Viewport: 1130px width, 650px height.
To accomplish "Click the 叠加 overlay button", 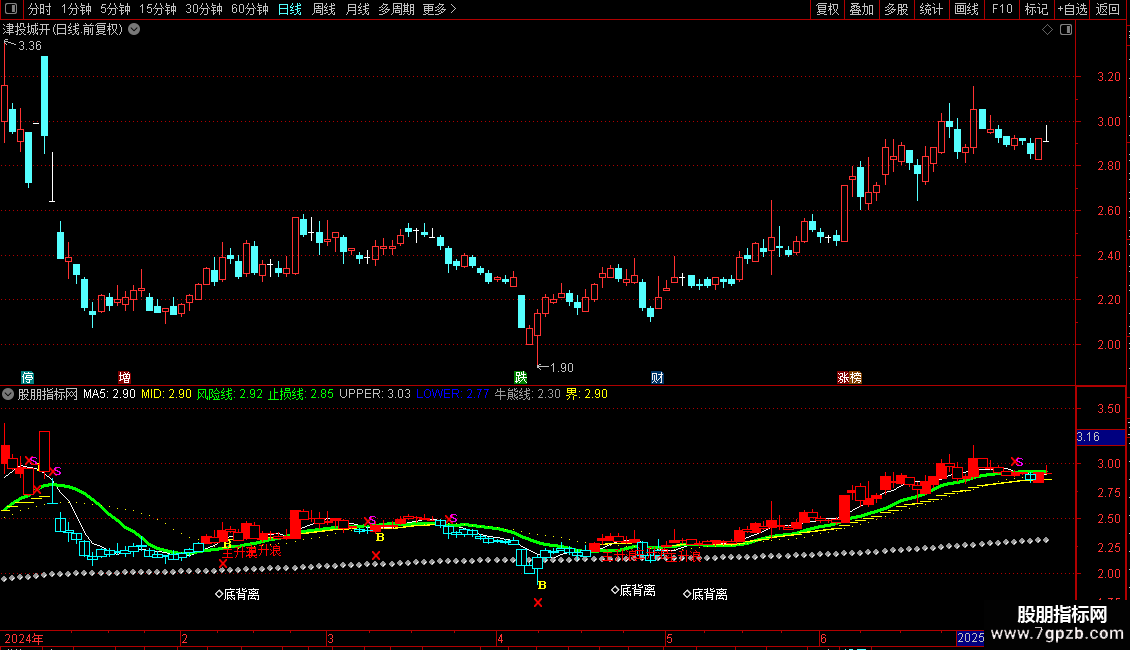I will (x=862, y=9).
